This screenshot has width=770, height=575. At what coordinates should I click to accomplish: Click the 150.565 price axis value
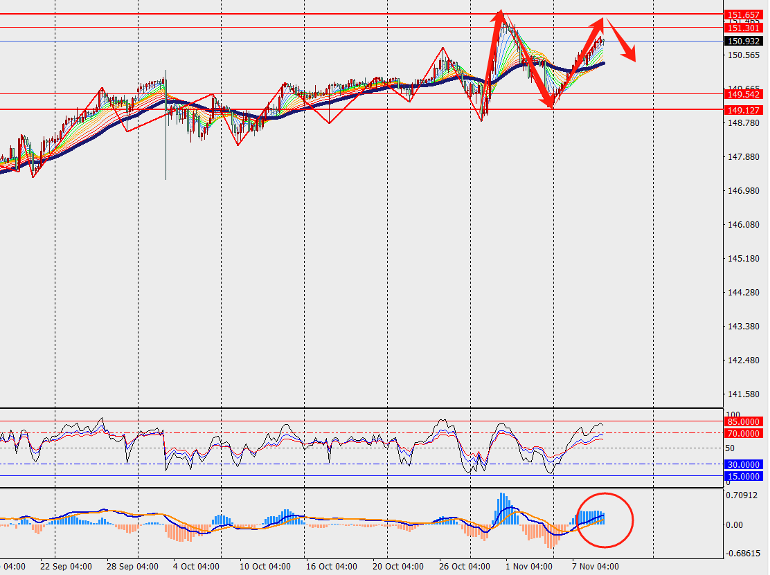click(x=743, y=55)
